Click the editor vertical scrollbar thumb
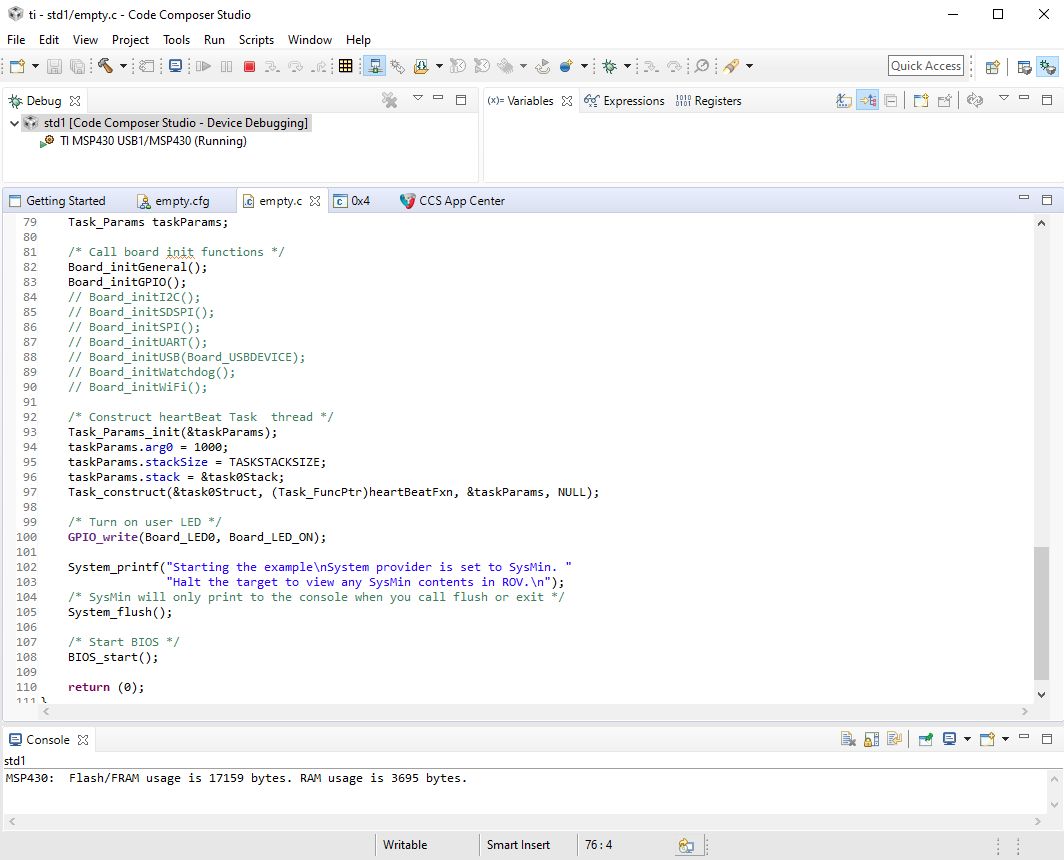 [x=1041, y=613]
